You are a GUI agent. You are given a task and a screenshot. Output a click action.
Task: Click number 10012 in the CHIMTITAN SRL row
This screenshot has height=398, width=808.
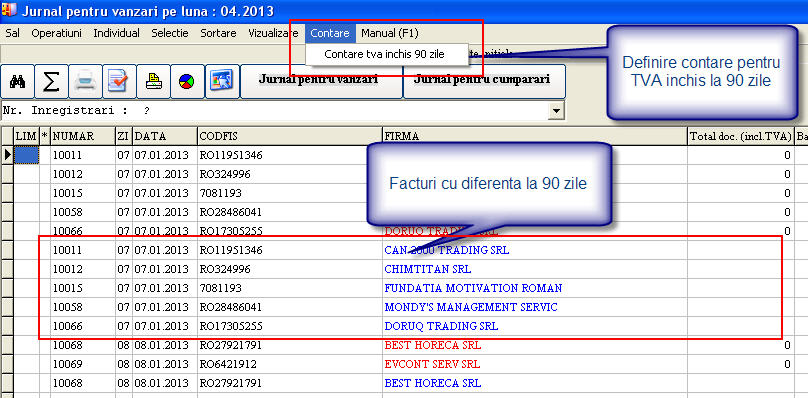(x=68, y=270)
